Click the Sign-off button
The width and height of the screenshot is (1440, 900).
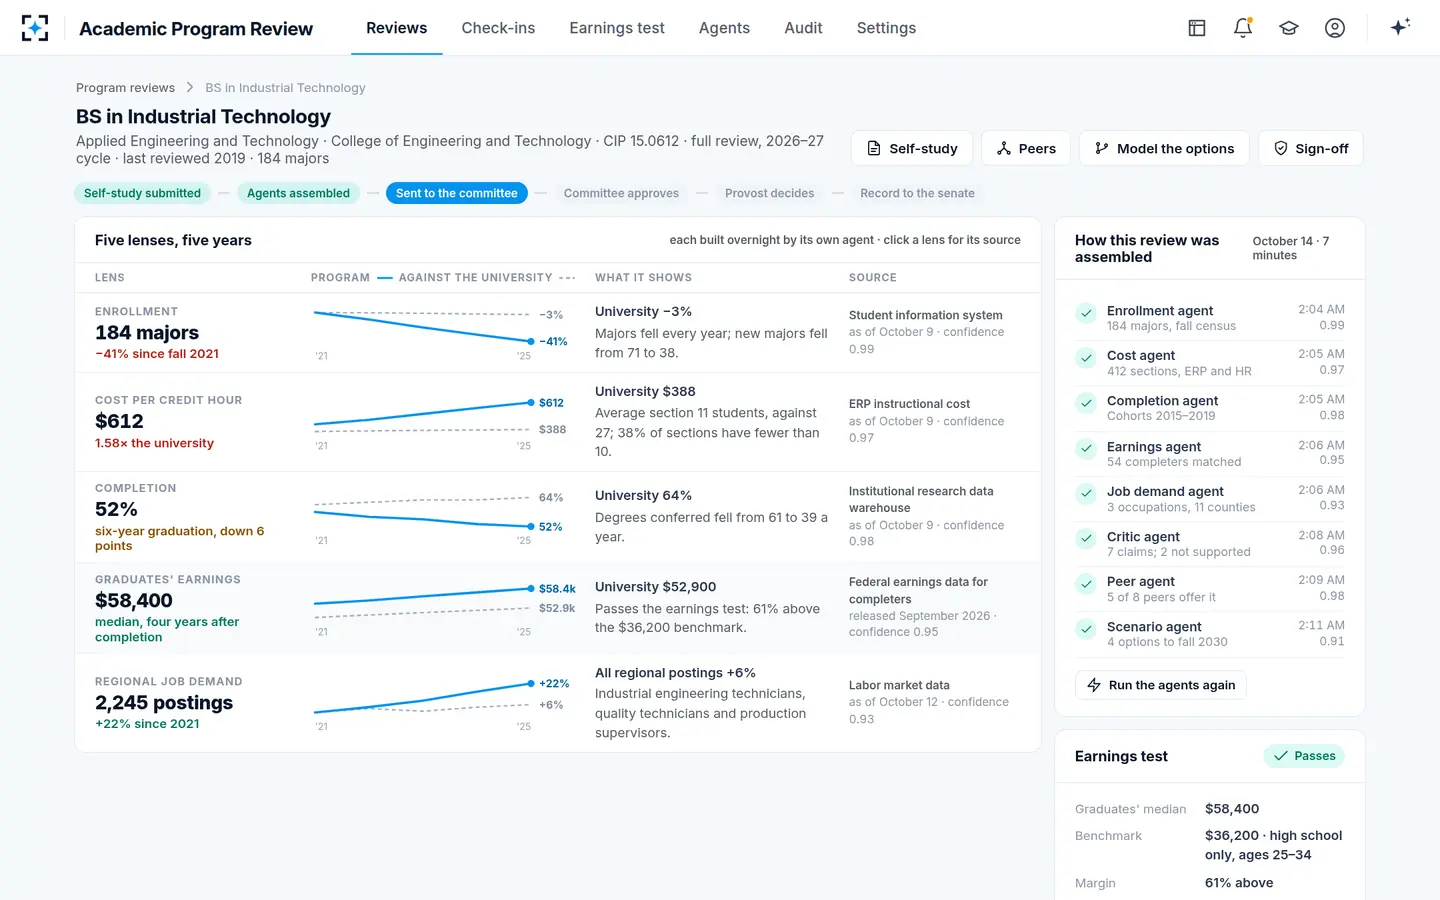pyautogui.click(x=1311, y=148)
